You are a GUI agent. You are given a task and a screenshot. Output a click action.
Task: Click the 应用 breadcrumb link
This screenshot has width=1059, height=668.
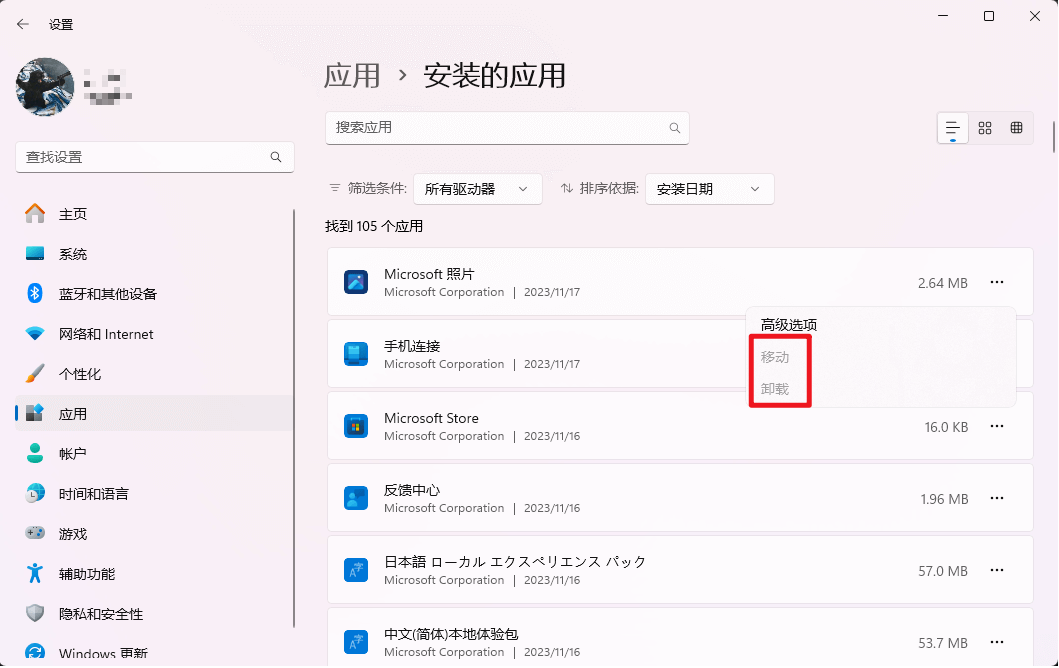tap(352, 75)
